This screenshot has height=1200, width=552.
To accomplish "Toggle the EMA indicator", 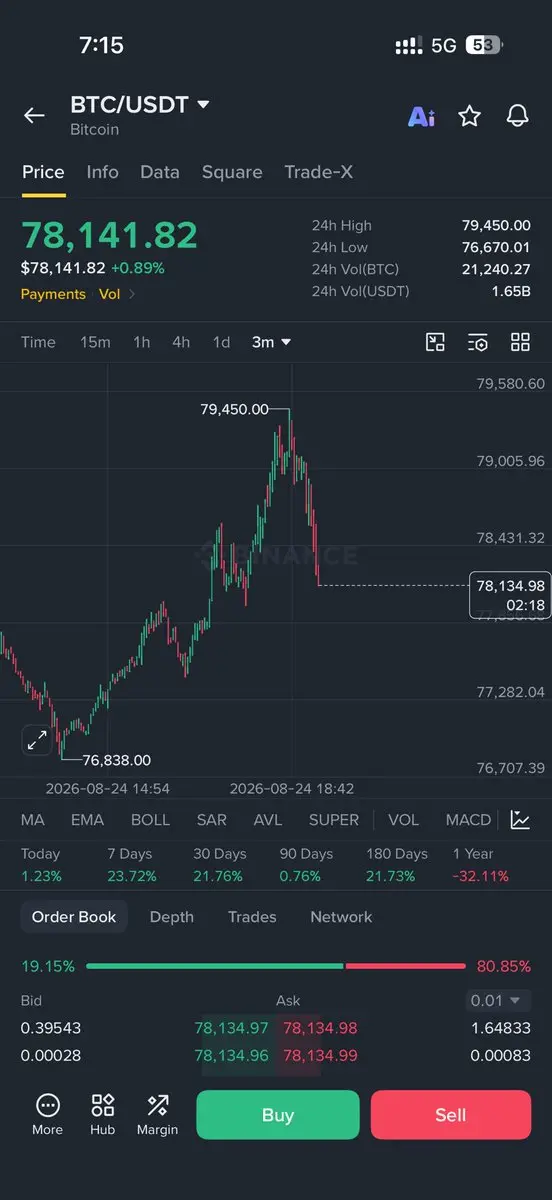I will [87, 820].
